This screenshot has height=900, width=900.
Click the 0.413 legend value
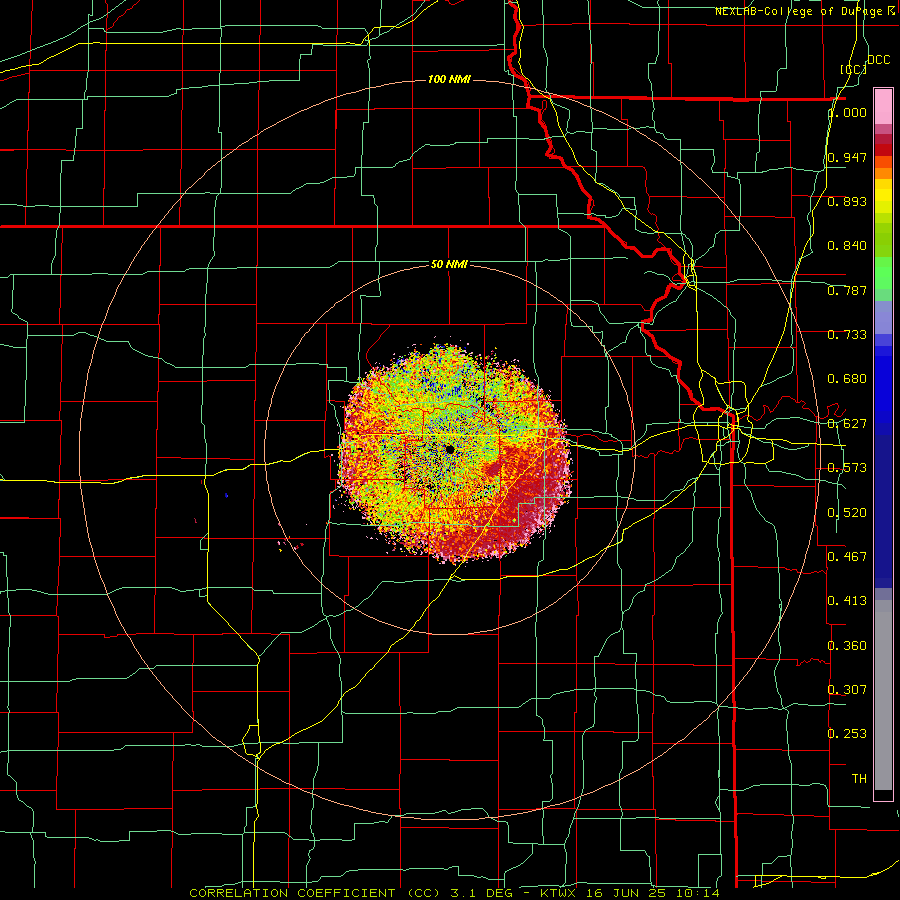coord(847,601)
